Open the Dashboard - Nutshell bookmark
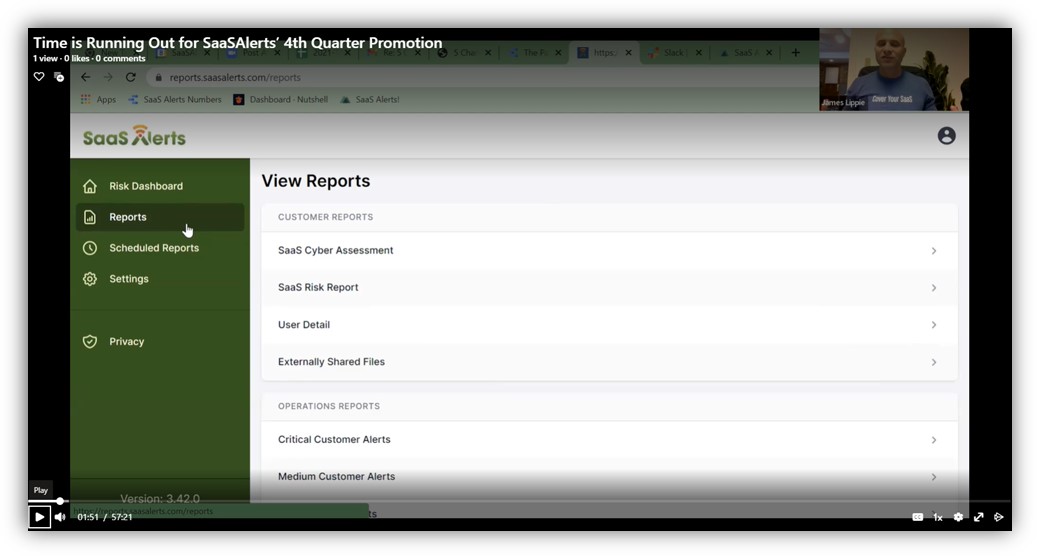1037x556 pixels. click(280, 99)
